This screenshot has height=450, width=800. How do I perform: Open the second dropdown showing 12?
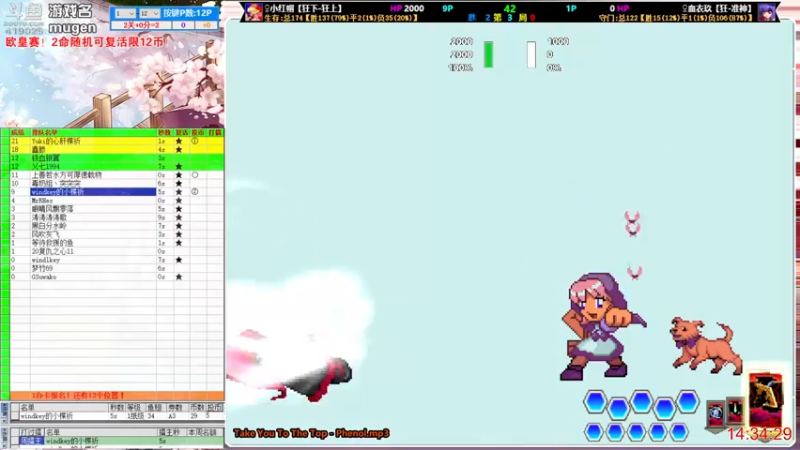149,13
